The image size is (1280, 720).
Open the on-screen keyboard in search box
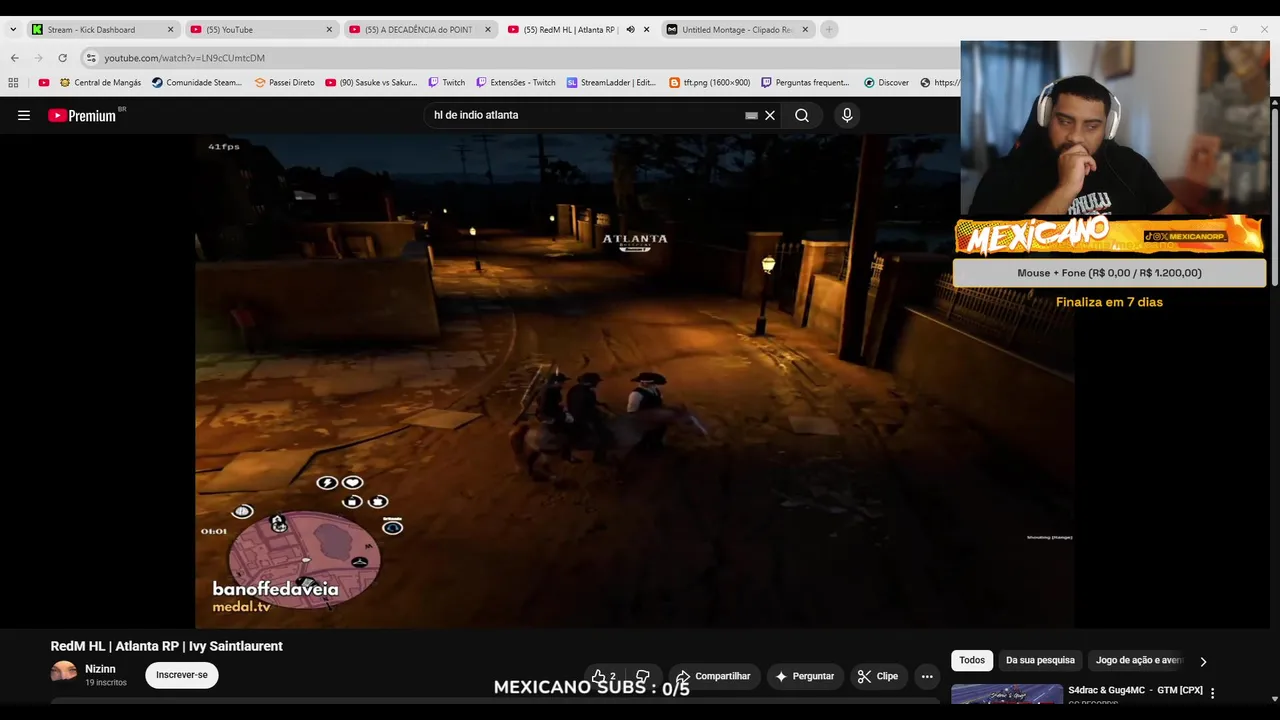click(751, 115)
